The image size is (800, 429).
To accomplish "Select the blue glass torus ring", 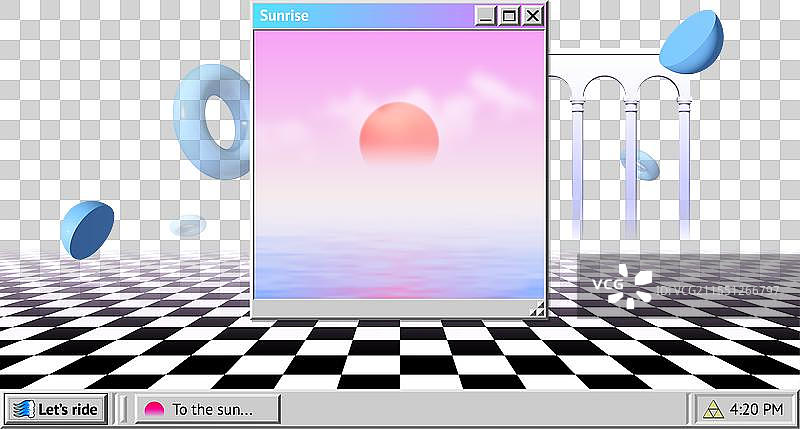I will [x=210, y=120].
